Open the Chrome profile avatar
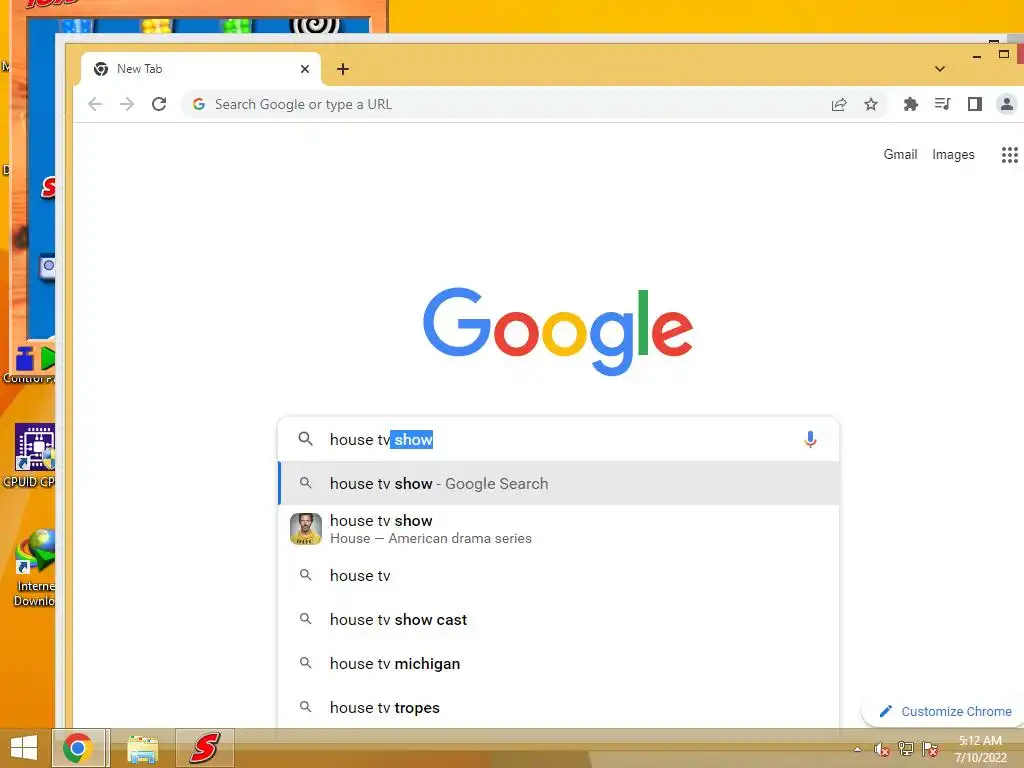This screenshot has height=768, width=1024. point(1006,104)
